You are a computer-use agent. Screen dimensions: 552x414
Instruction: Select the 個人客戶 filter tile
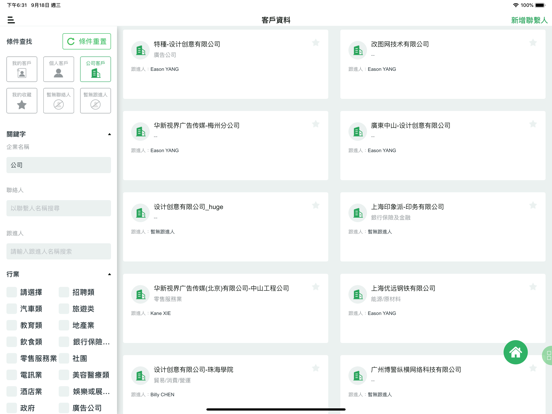tap(58, 69)
